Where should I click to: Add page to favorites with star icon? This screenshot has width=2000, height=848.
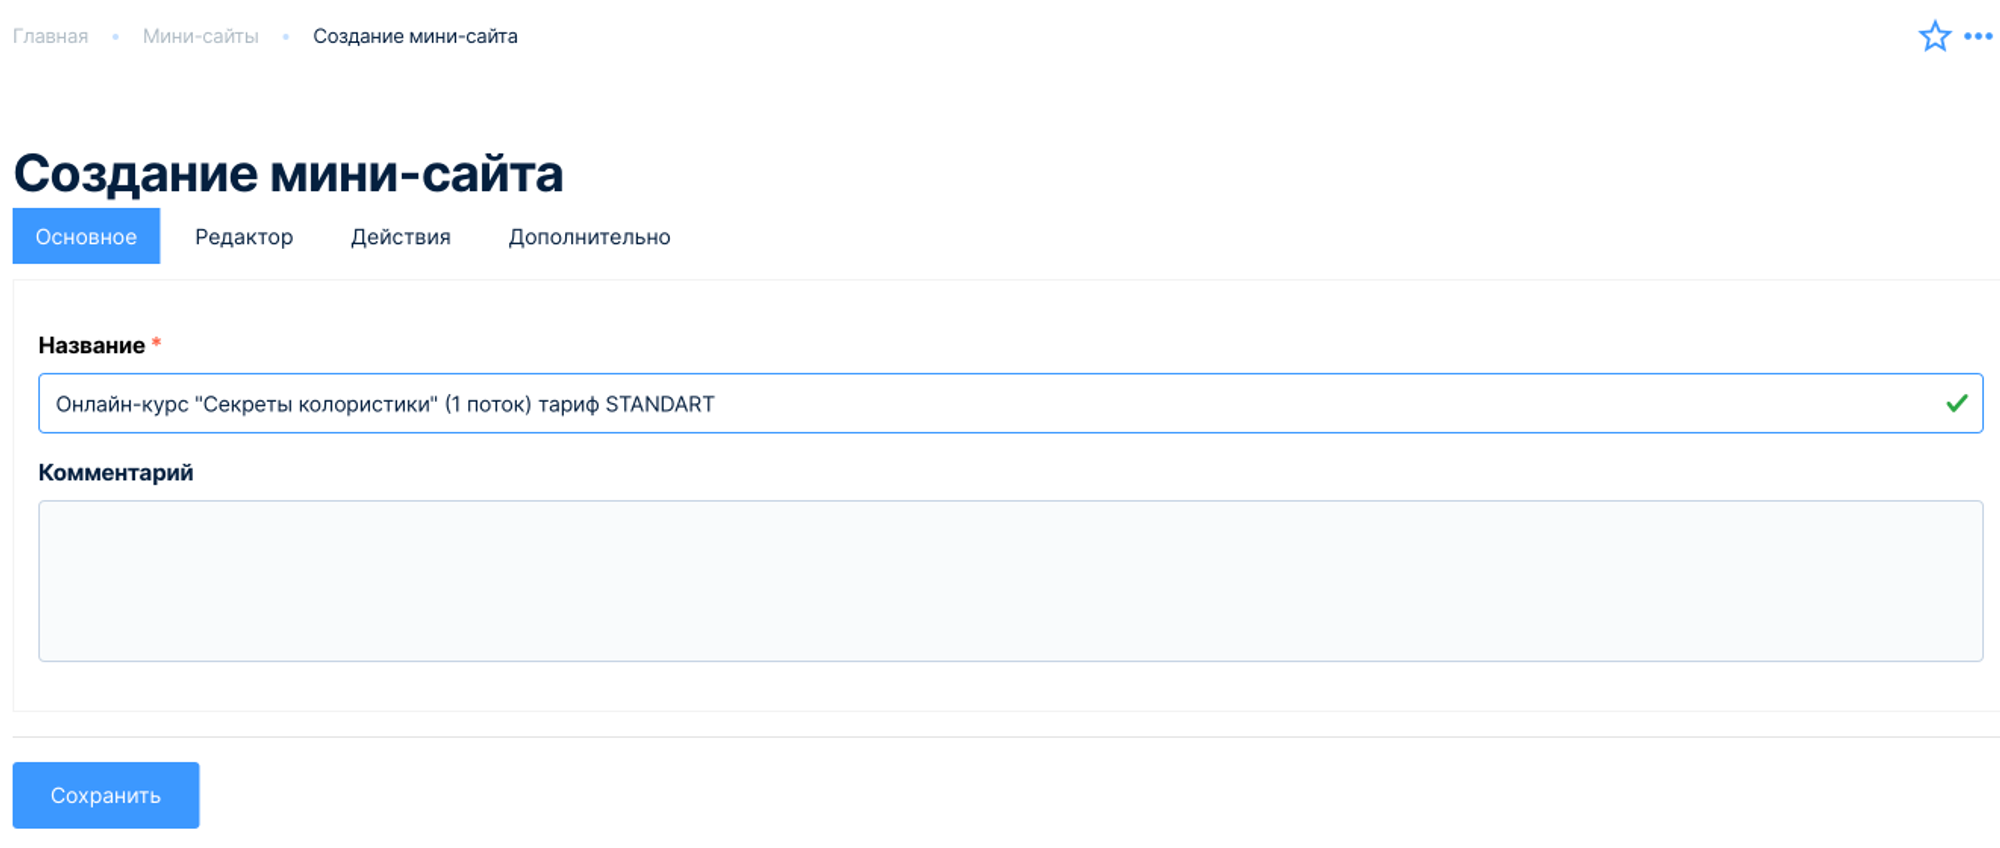click(1934, 37)
